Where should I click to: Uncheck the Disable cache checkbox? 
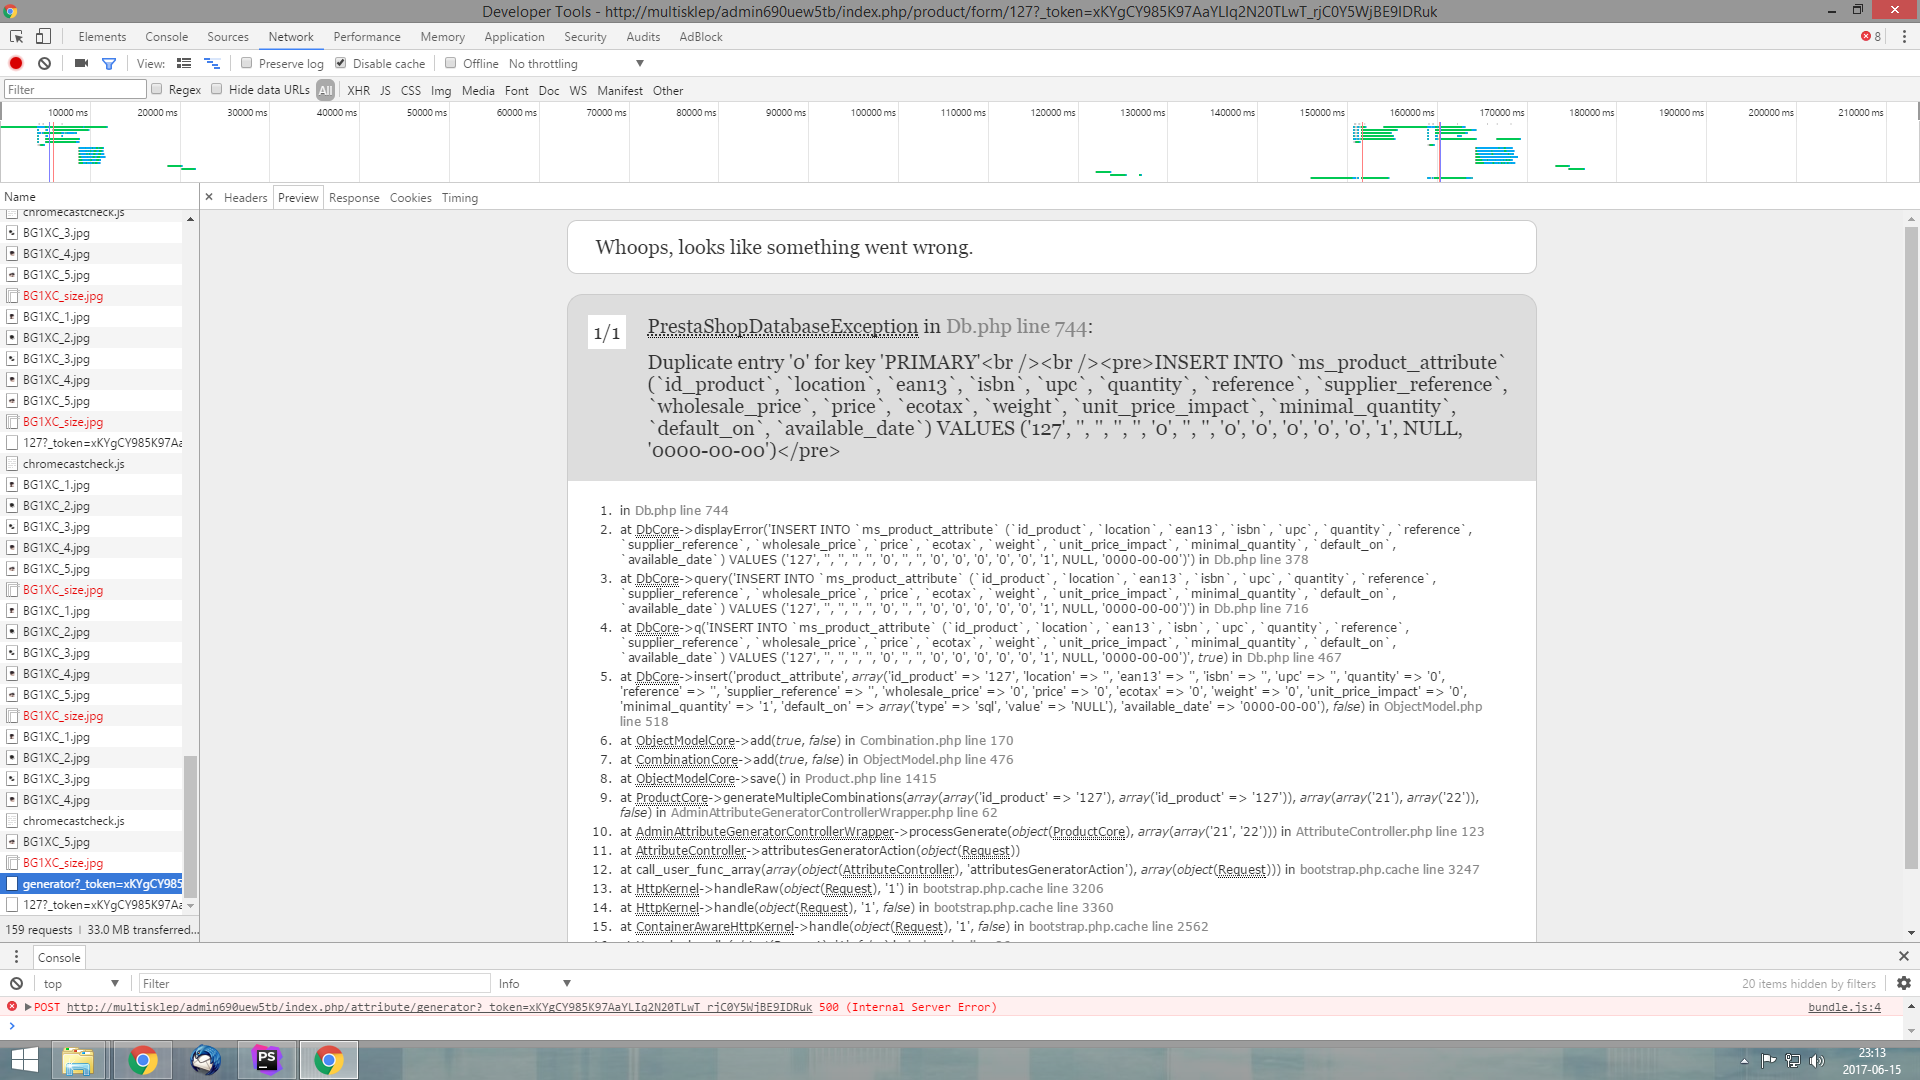(x=341, y=64)
